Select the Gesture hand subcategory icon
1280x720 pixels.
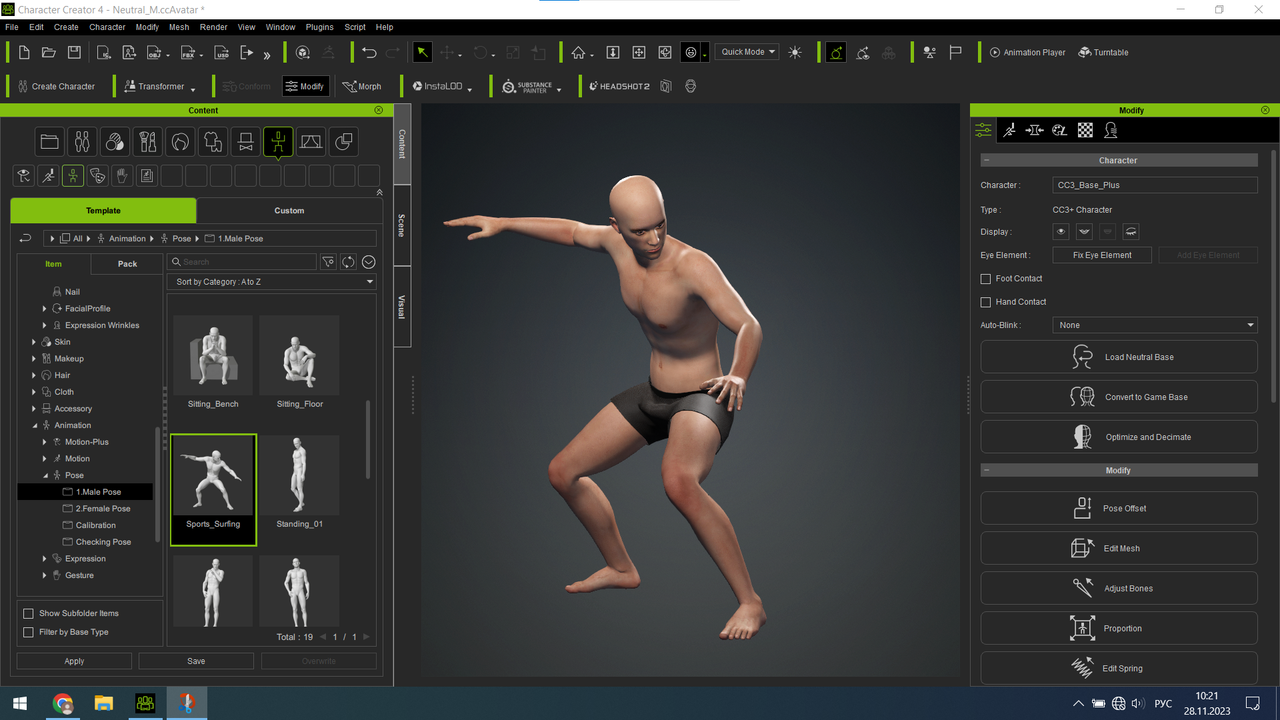122,176
